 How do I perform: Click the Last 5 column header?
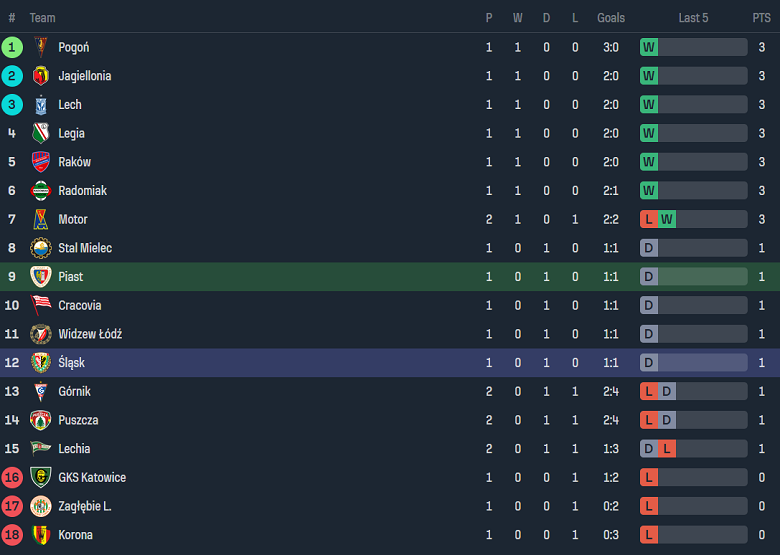pyautogui.click(x=693, y=18)
